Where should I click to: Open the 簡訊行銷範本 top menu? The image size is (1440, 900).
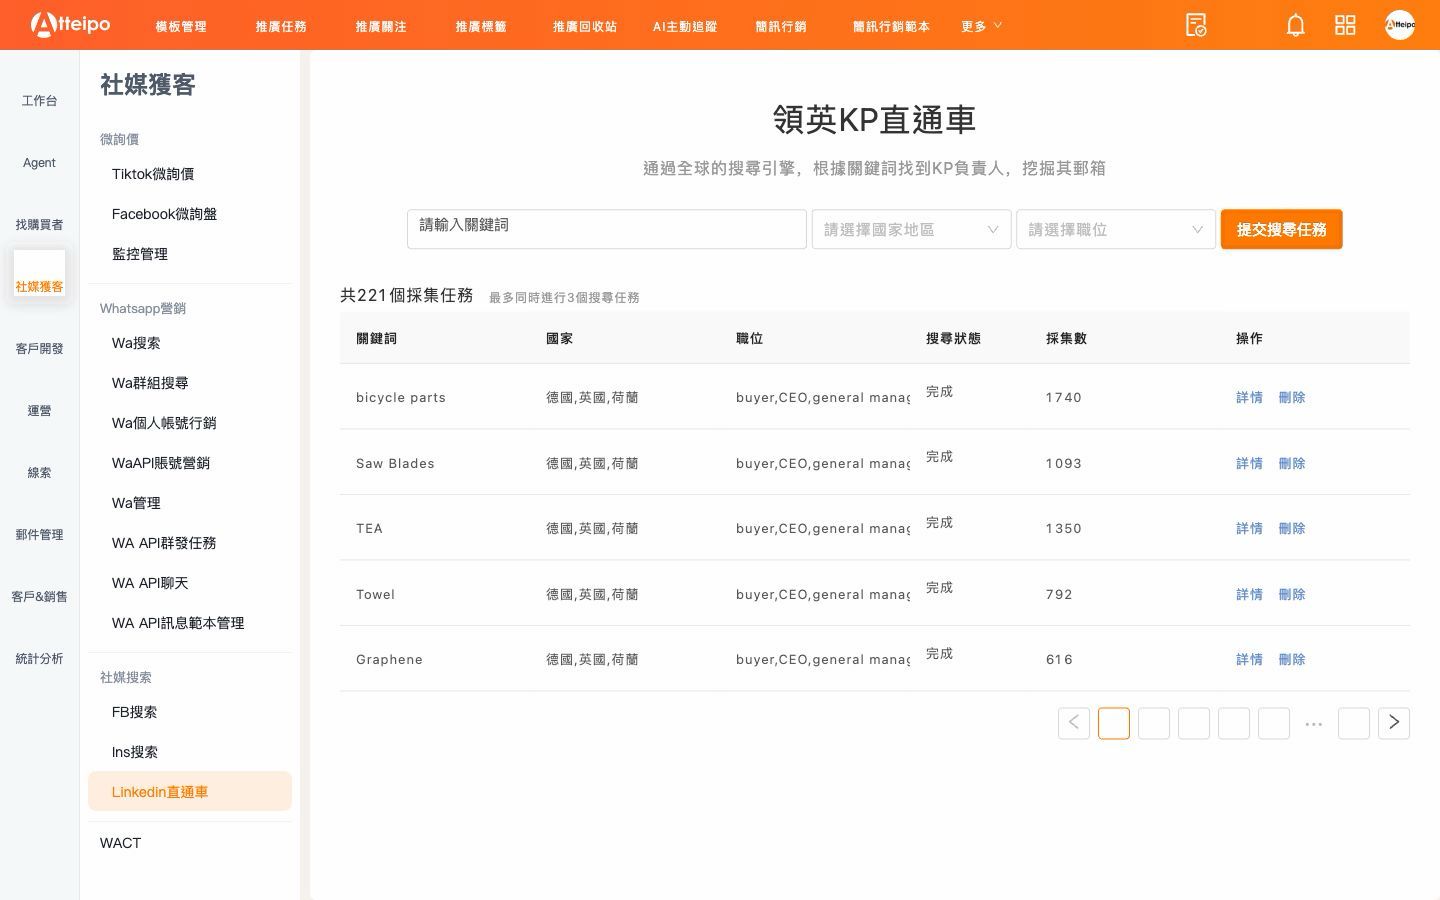[x=891, y=26]
